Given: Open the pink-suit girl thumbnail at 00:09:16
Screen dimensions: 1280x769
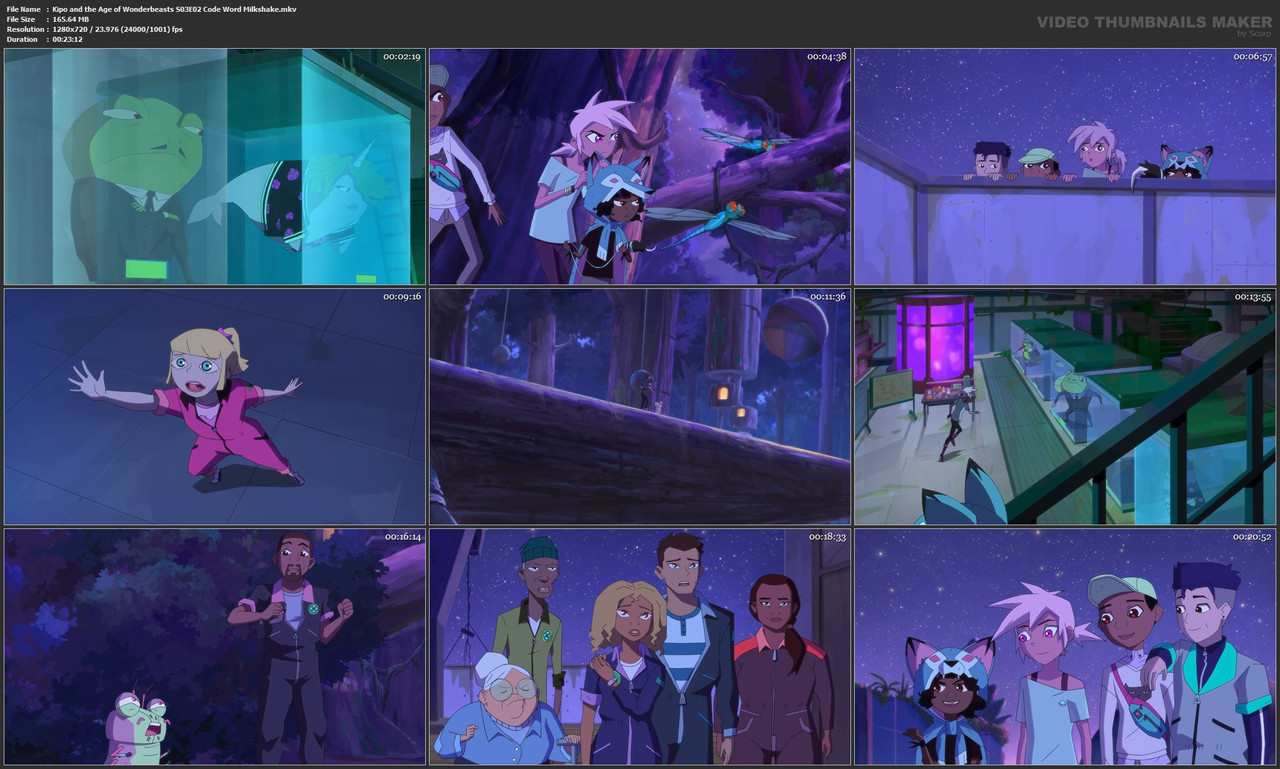Looking at the screenshot, I should (x=215, y=407).
